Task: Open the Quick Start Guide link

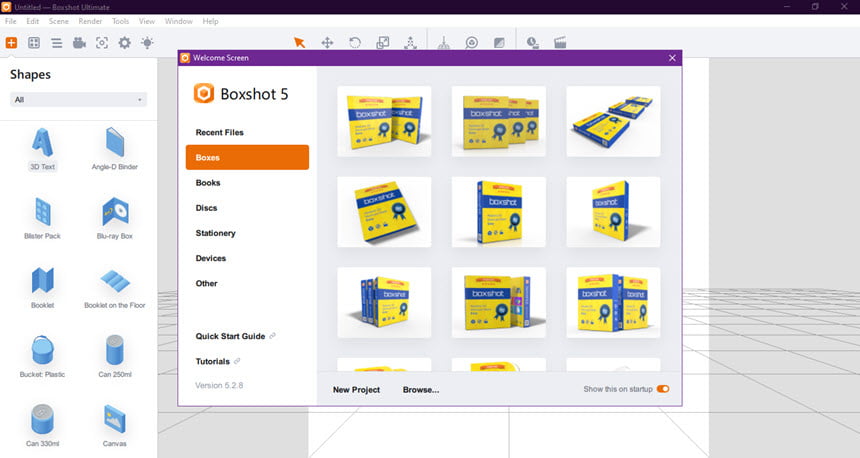Action: 235,336
